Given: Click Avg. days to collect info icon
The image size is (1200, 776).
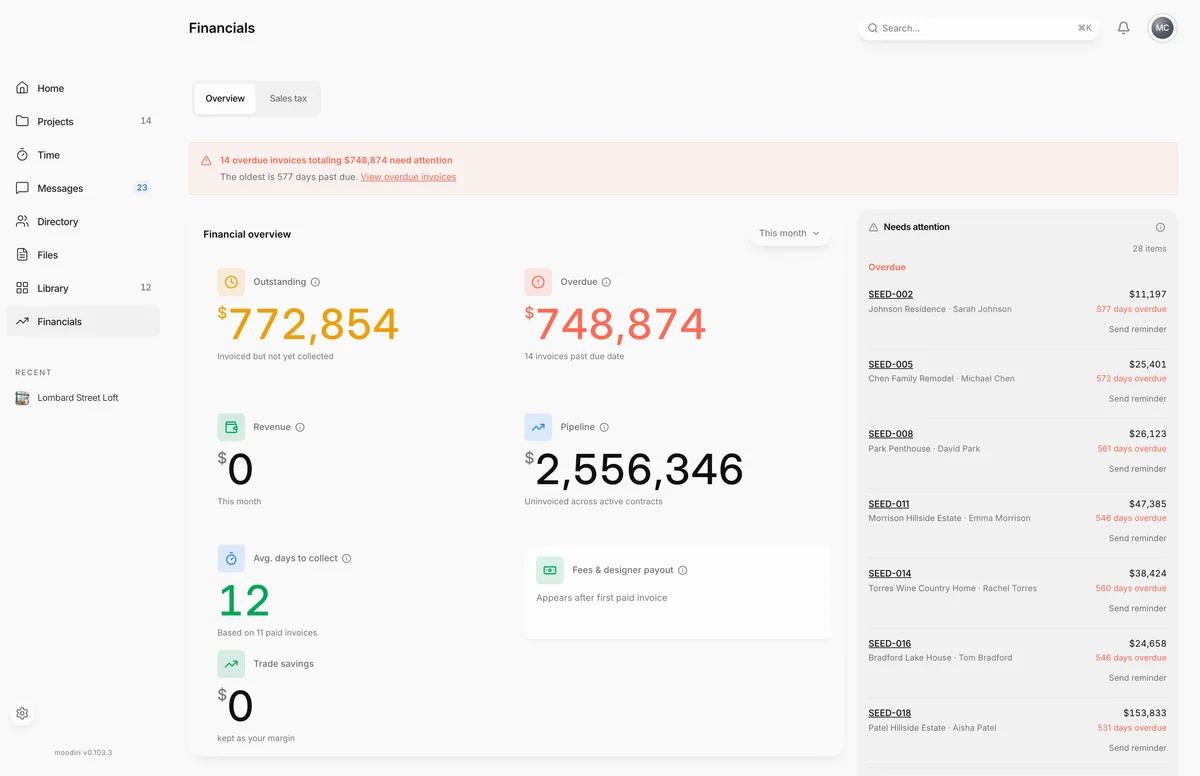Looking at the screenshot, I should (346, 559).
